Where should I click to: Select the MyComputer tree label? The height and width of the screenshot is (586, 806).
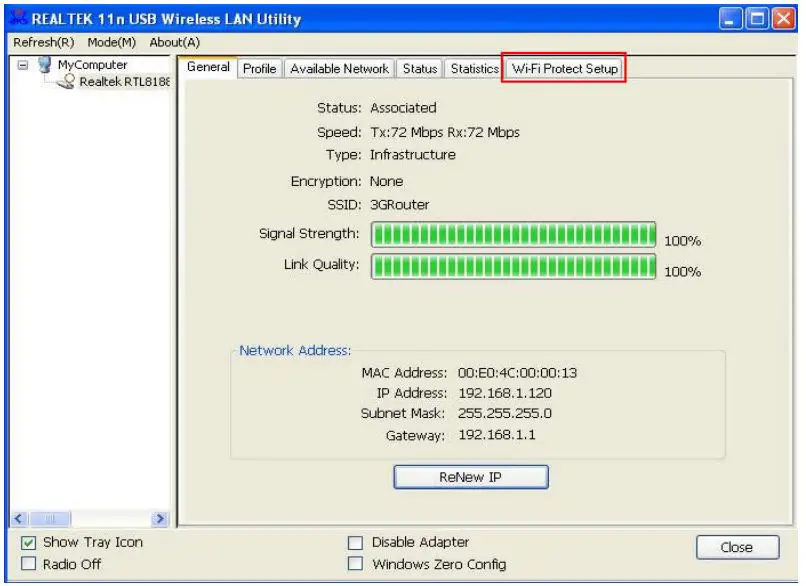tap(93, 65)
